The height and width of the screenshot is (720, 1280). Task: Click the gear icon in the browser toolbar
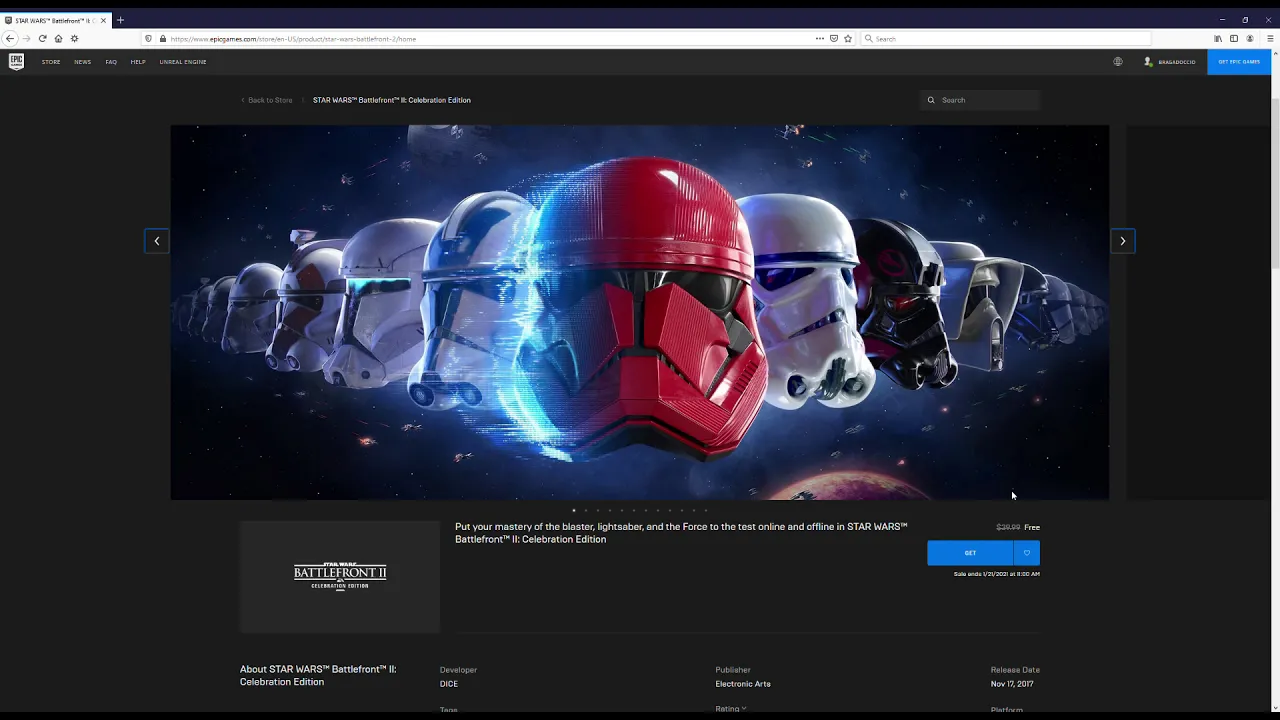74,38
